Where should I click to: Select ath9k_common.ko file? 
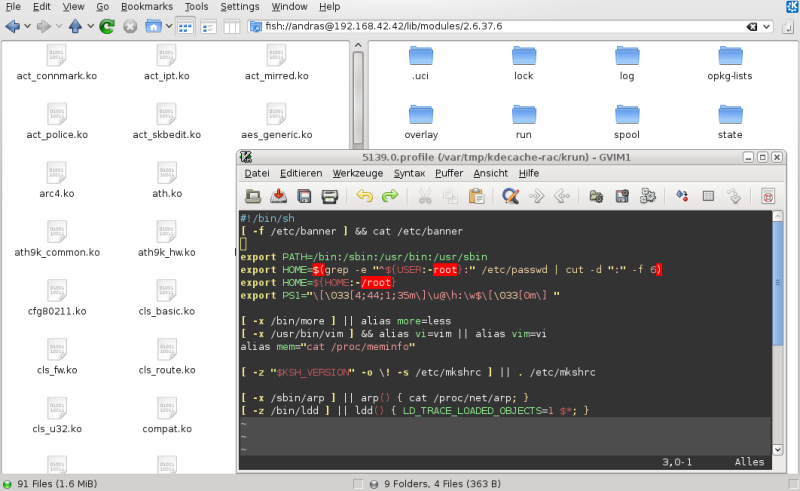57,240
